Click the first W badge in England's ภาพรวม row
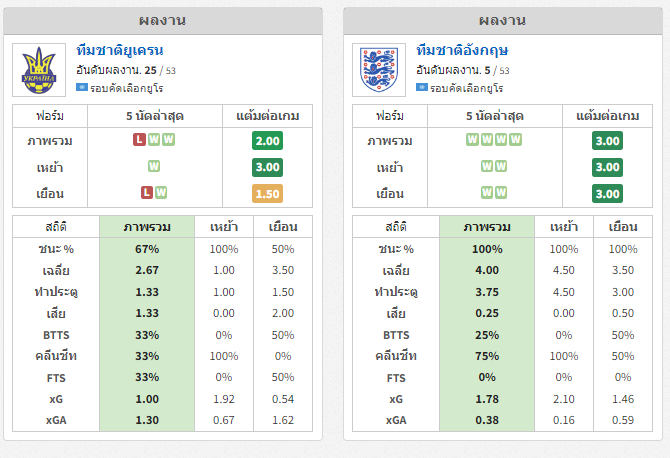The width and height of the screenshot is (670, 458). pos(472,140)
